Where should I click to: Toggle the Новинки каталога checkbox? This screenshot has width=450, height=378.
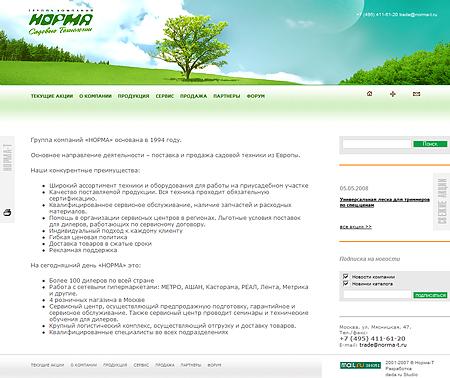[346, 283]
